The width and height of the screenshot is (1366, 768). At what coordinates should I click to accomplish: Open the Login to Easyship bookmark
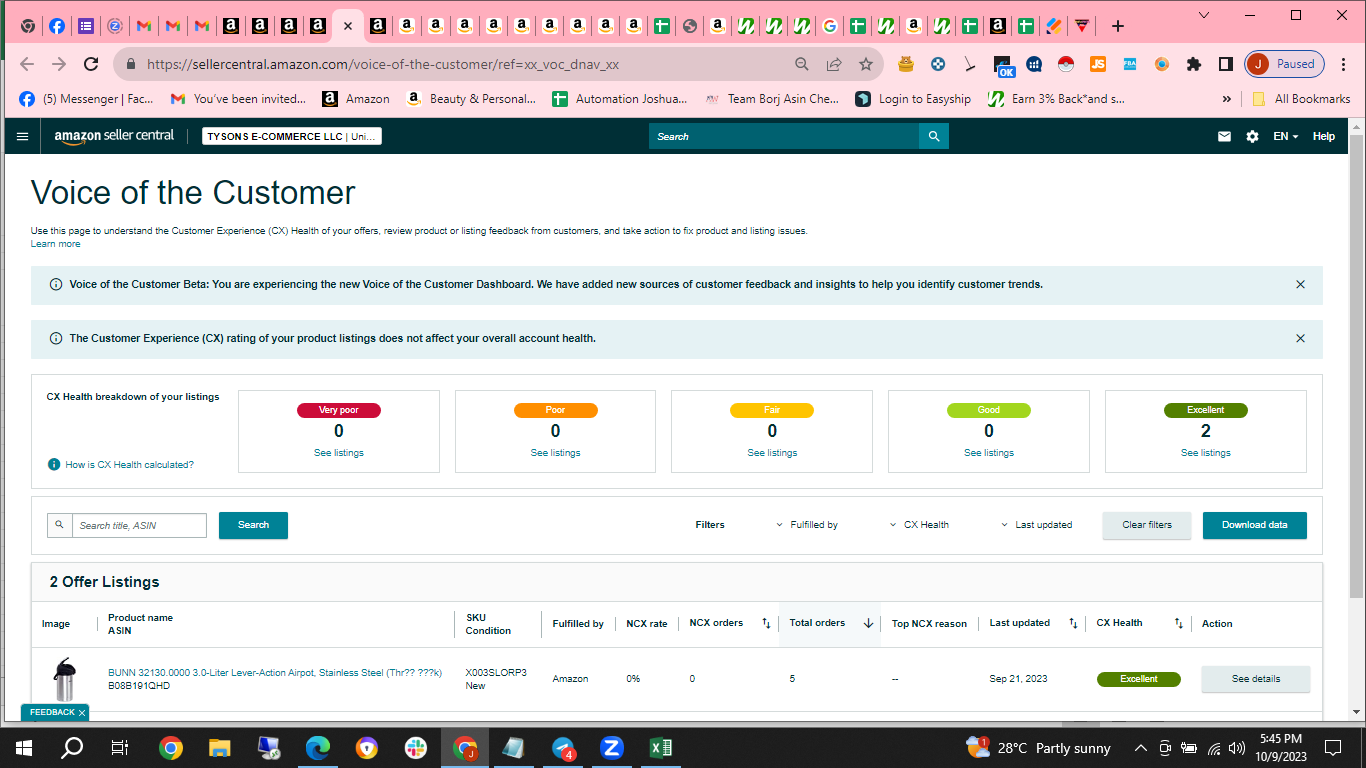point(913,99)
